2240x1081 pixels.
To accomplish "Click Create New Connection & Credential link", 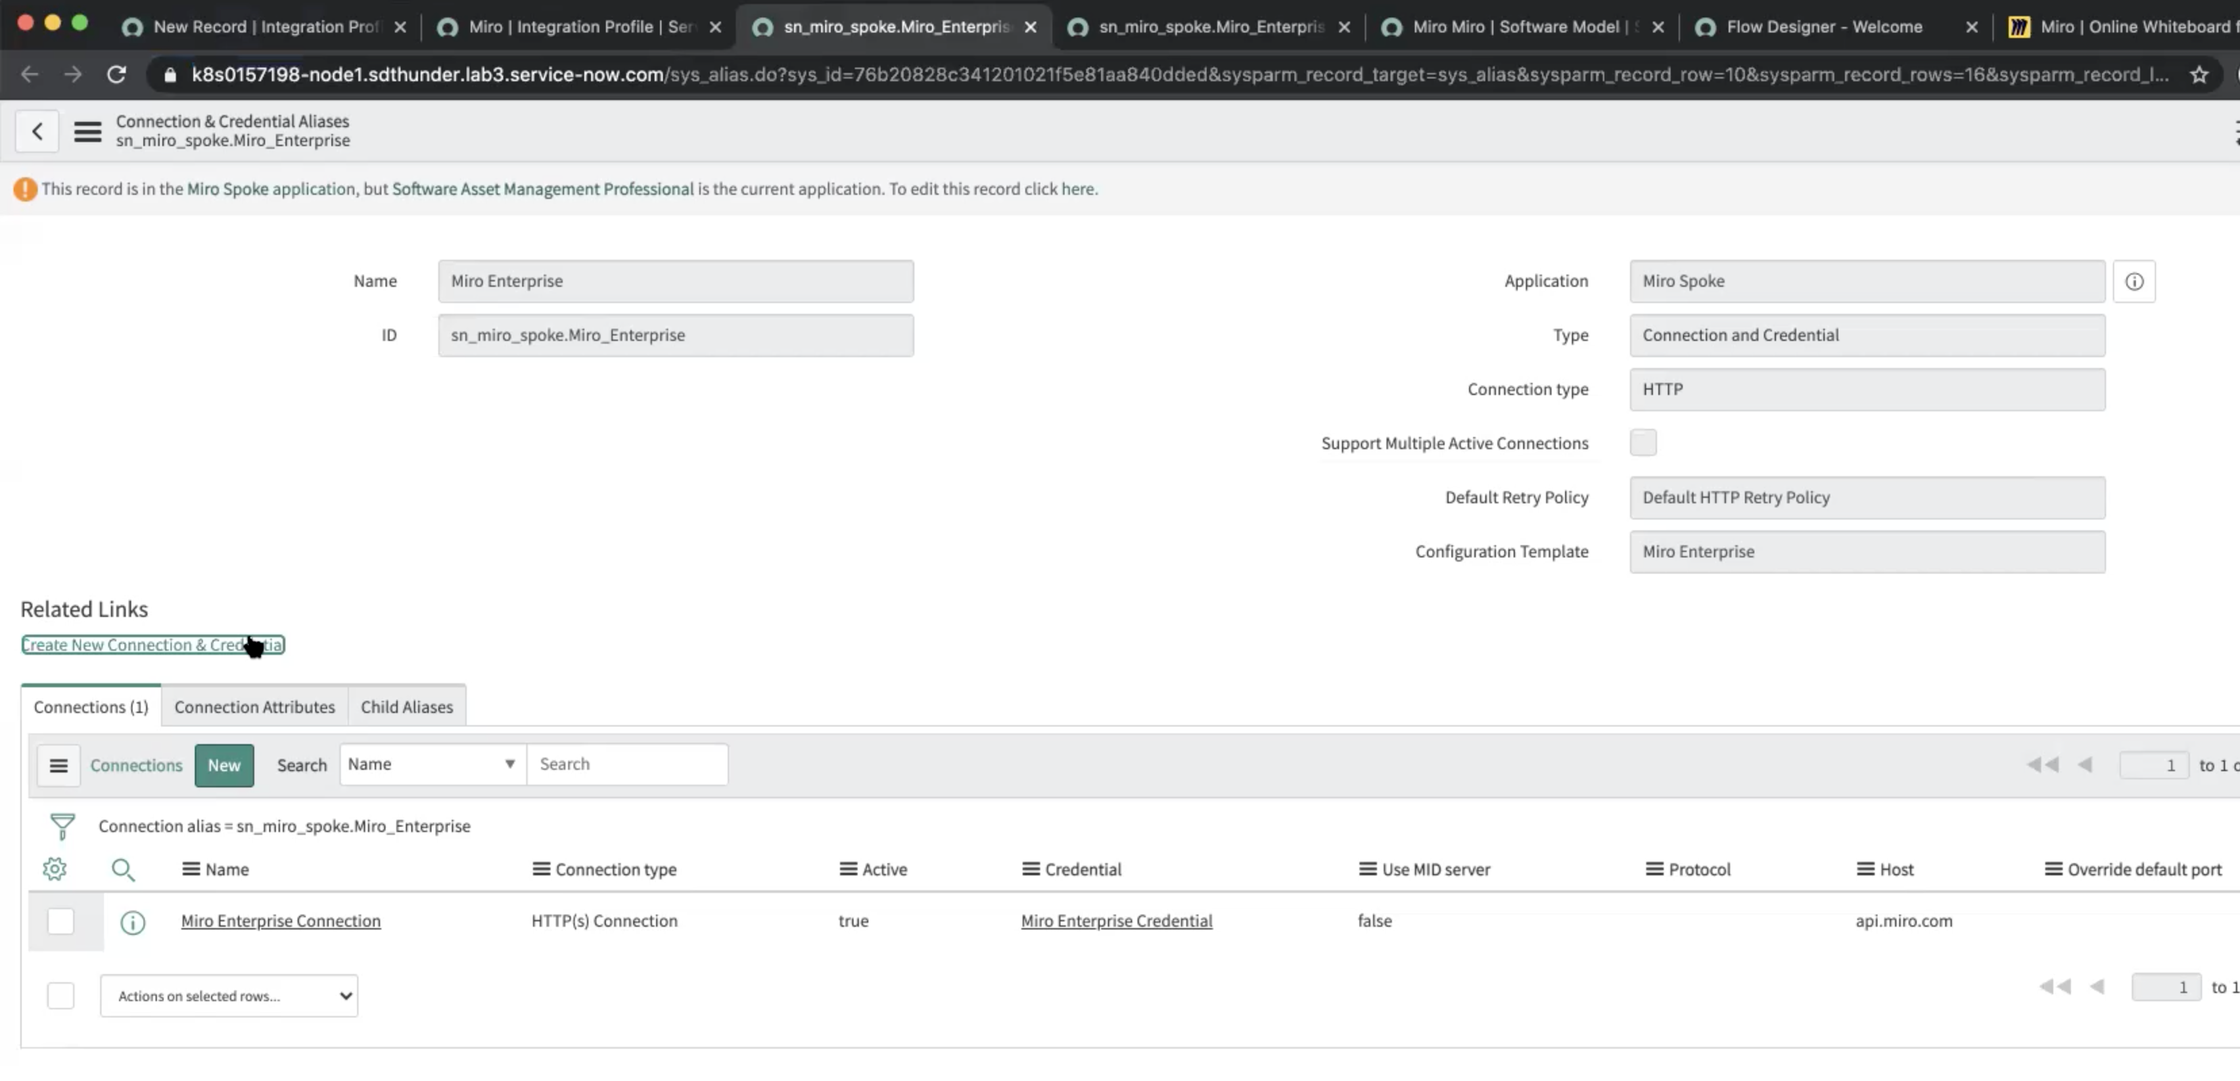I will click(153, 645).
